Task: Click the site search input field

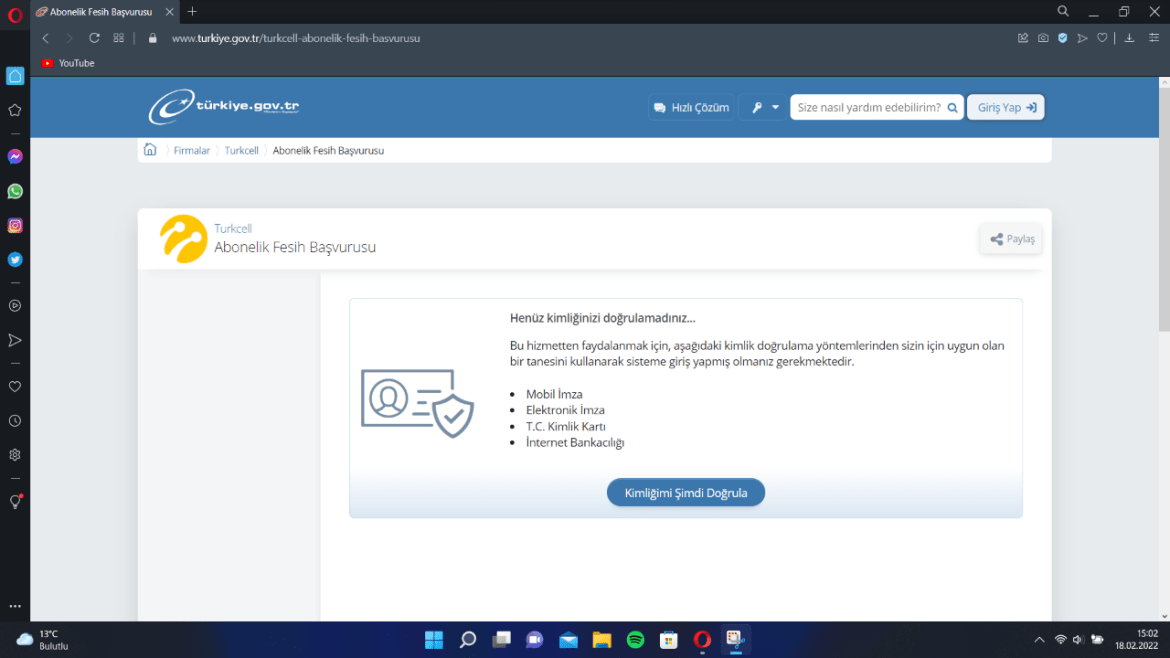Action: point(868,107)
